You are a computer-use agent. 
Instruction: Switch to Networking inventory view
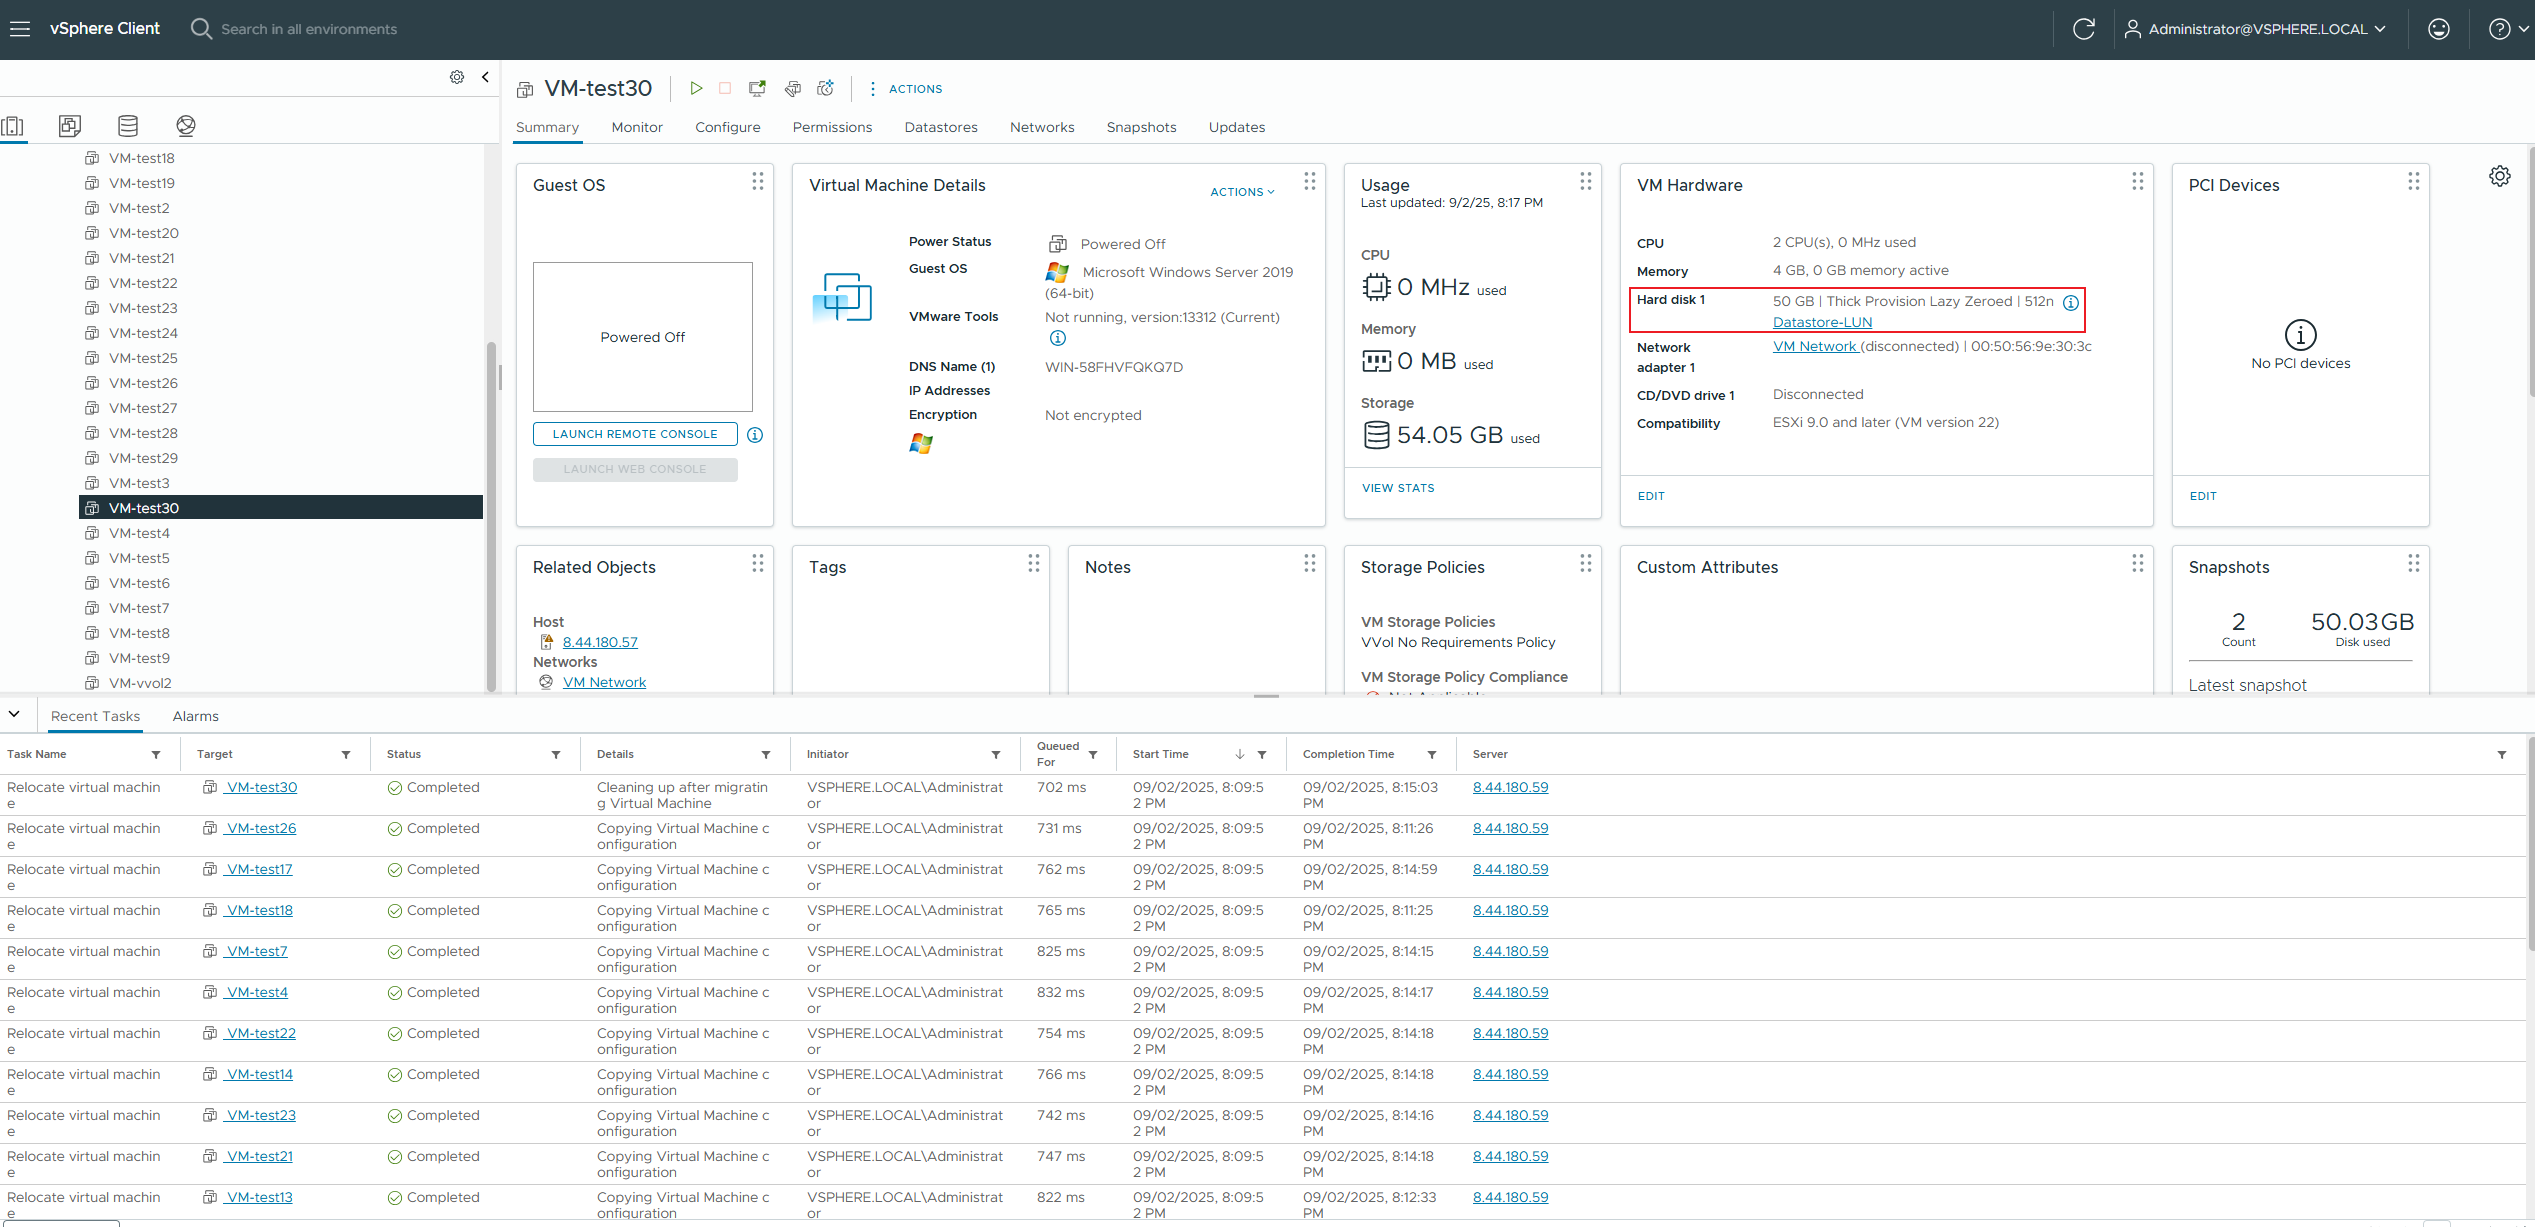coord(186,126)
